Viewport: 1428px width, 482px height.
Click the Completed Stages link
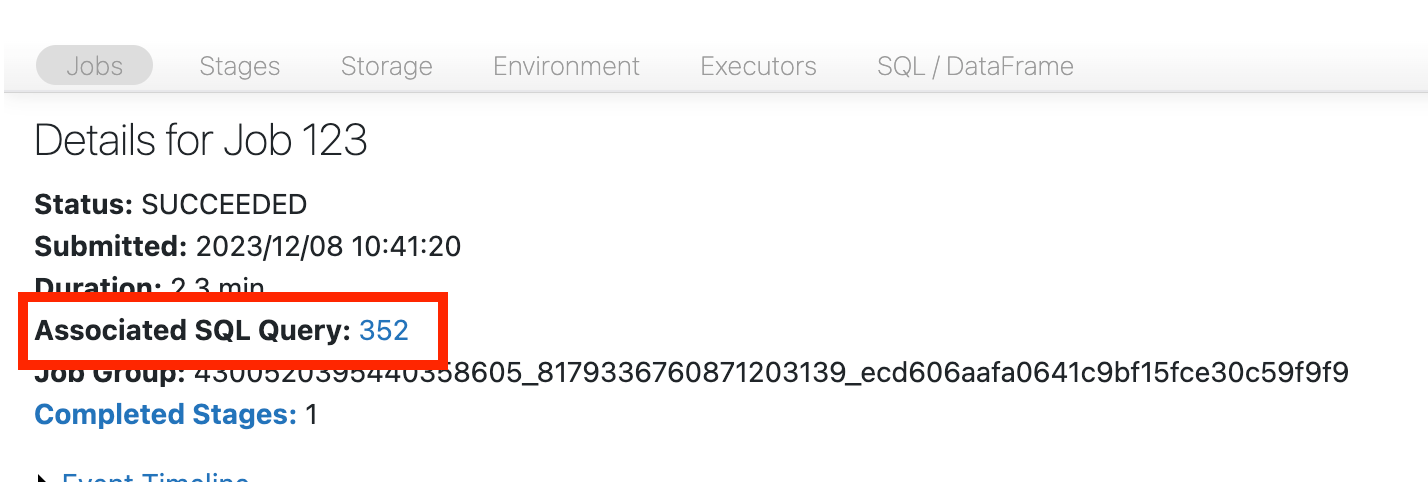click(165, 414)
